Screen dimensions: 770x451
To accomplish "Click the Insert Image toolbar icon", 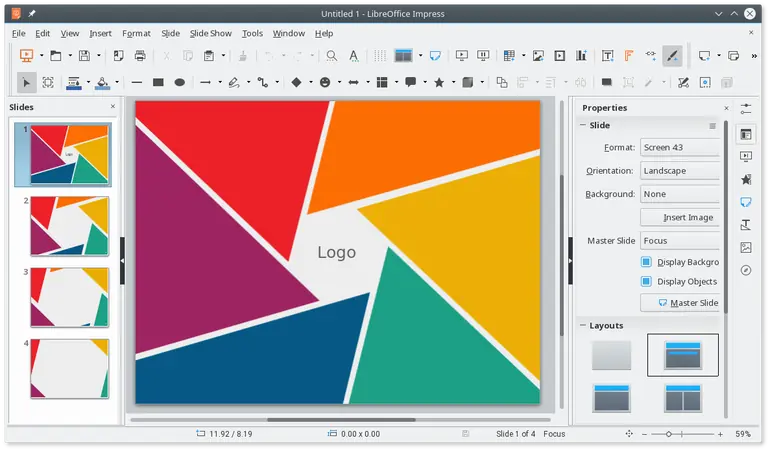I will (538, 56).
